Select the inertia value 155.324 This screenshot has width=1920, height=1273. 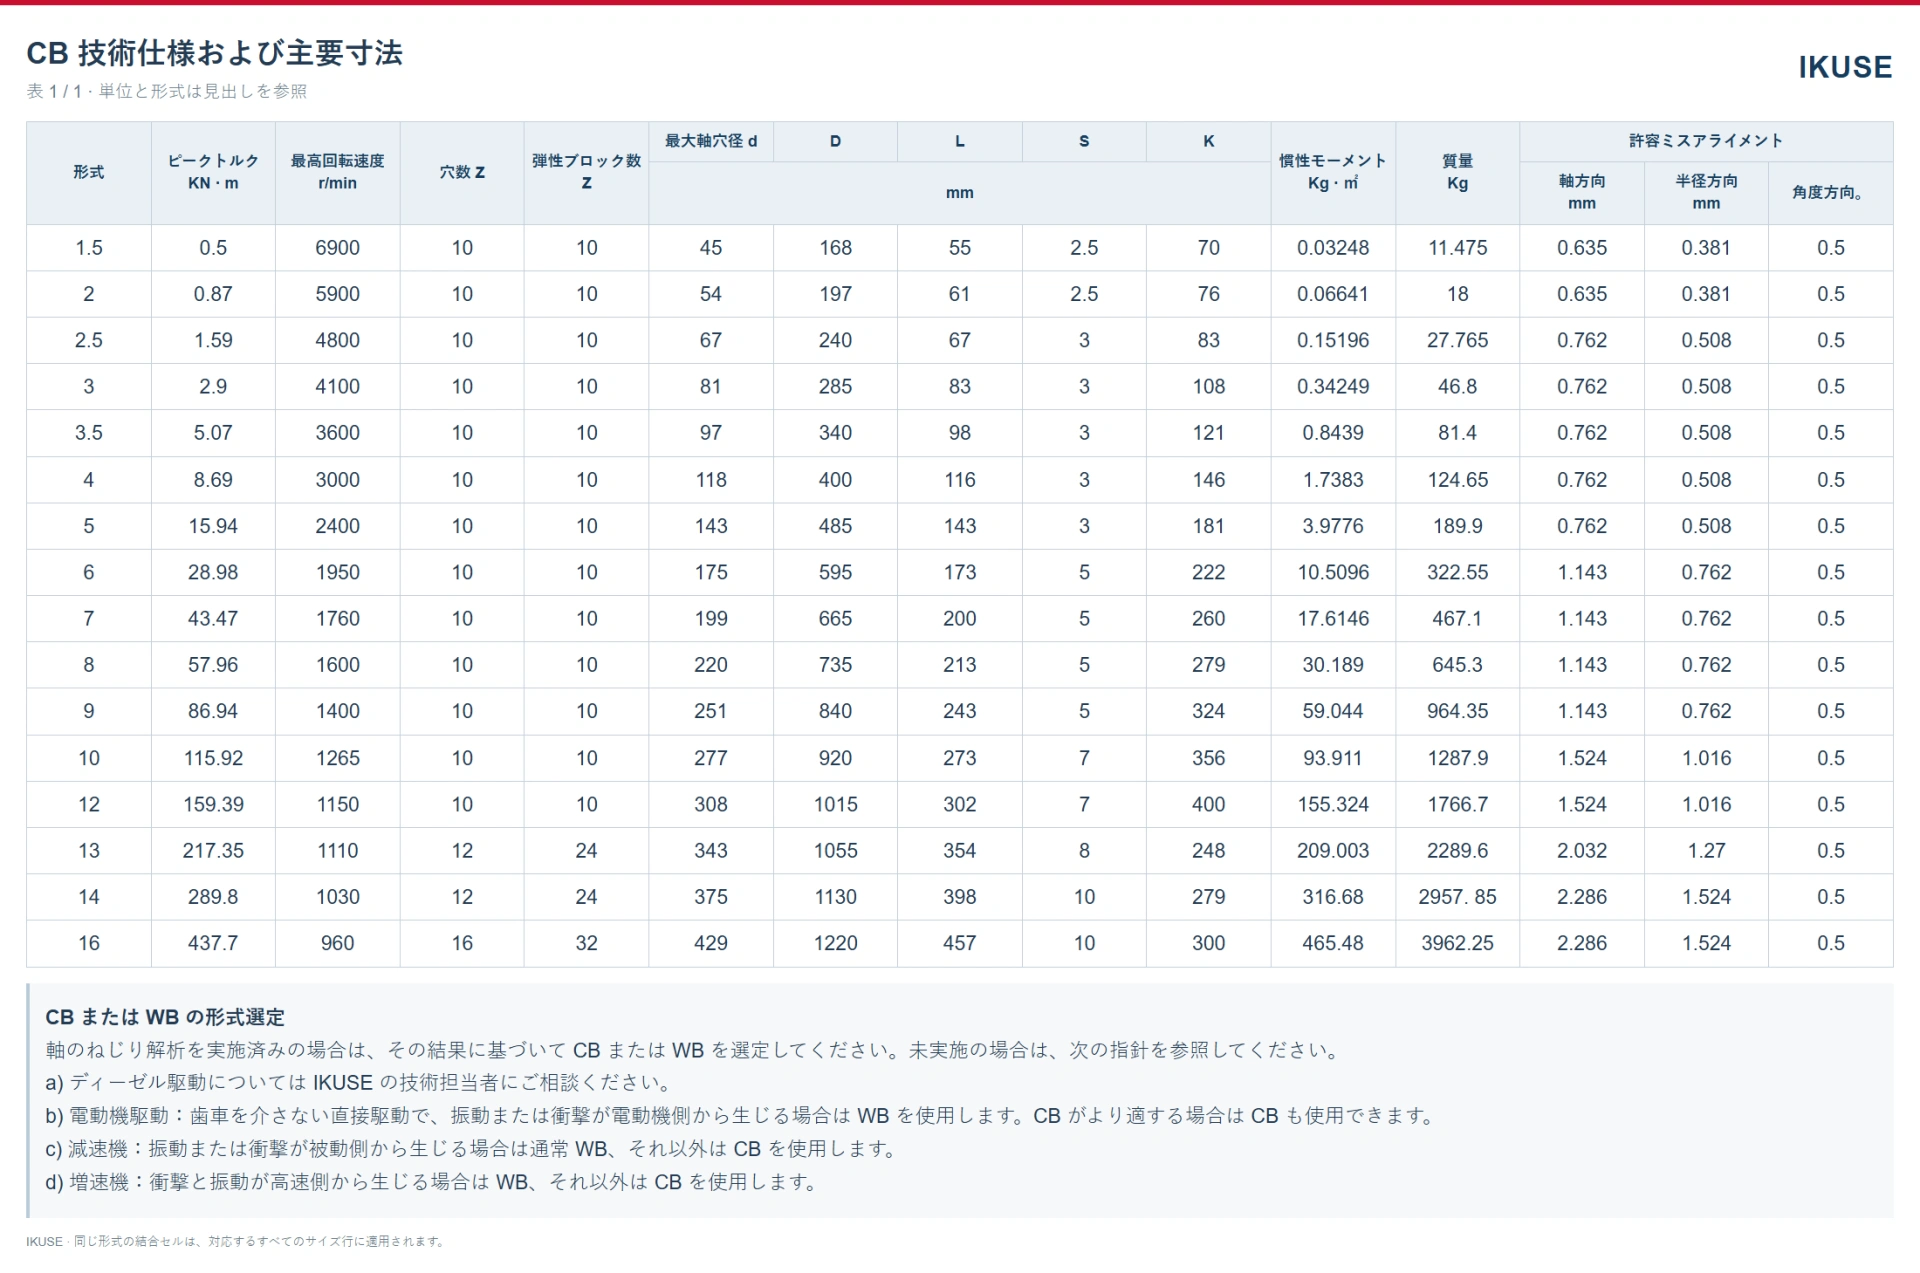pyautogui.click(x=1333, y=804)
